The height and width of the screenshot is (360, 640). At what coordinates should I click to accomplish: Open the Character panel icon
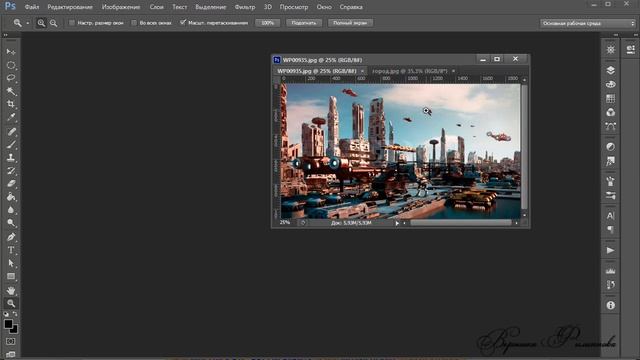pyautogui.click(x=611, y=216)
